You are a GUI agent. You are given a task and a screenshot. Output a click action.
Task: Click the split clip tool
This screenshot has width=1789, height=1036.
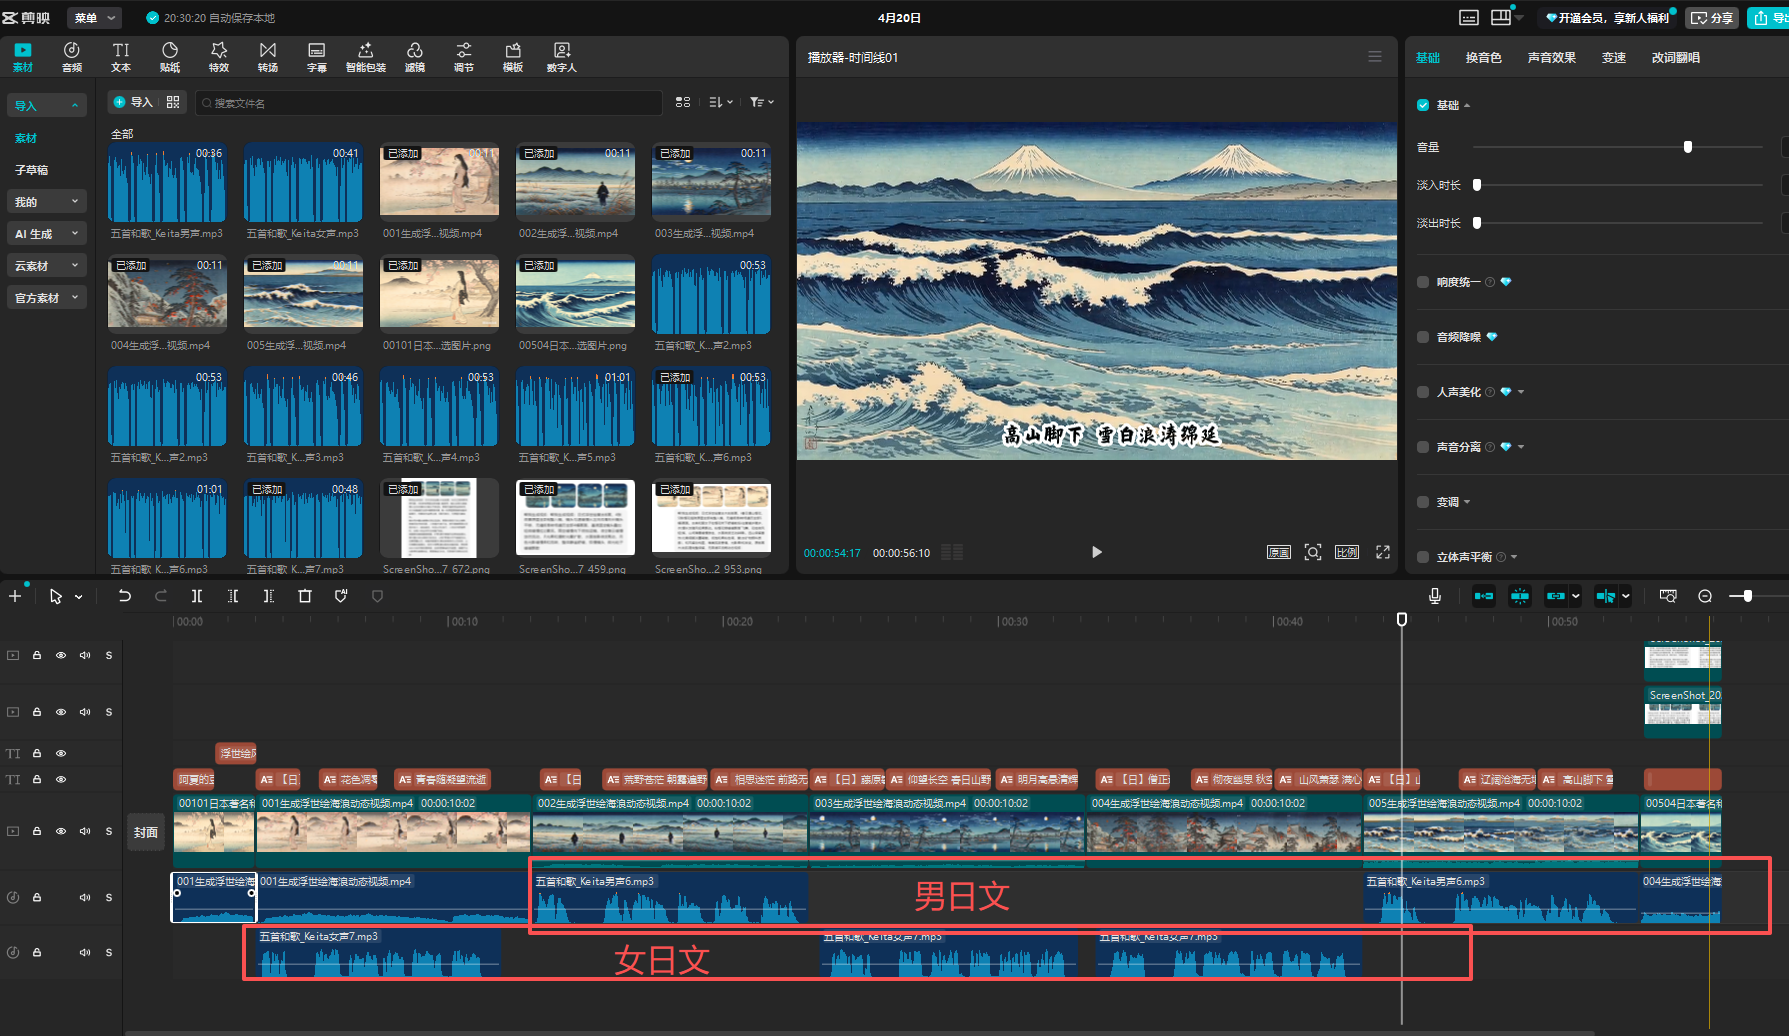[x=197, y=596]
